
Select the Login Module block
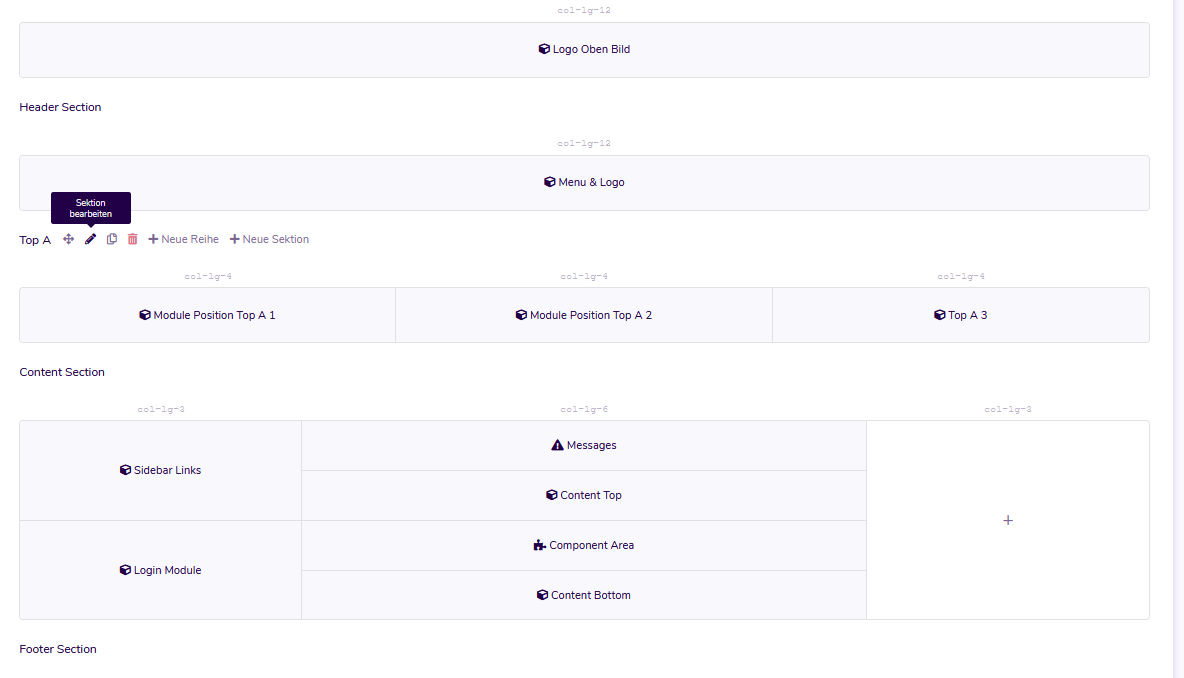(x=160, y=570)
